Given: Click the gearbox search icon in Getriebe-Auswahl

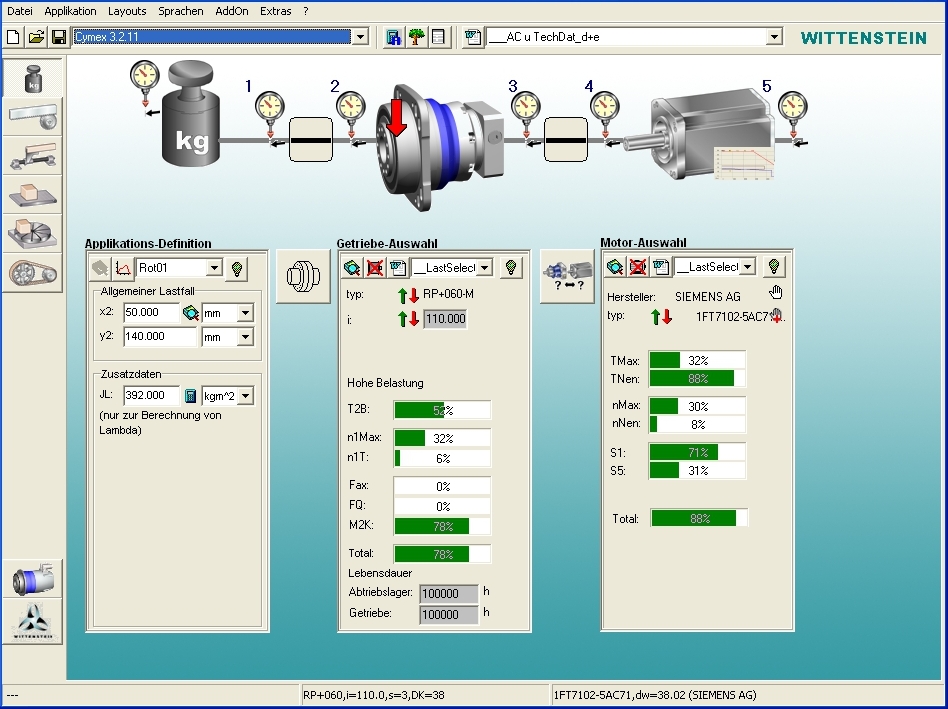Looking at the screenshot, I should coord(352,267).
